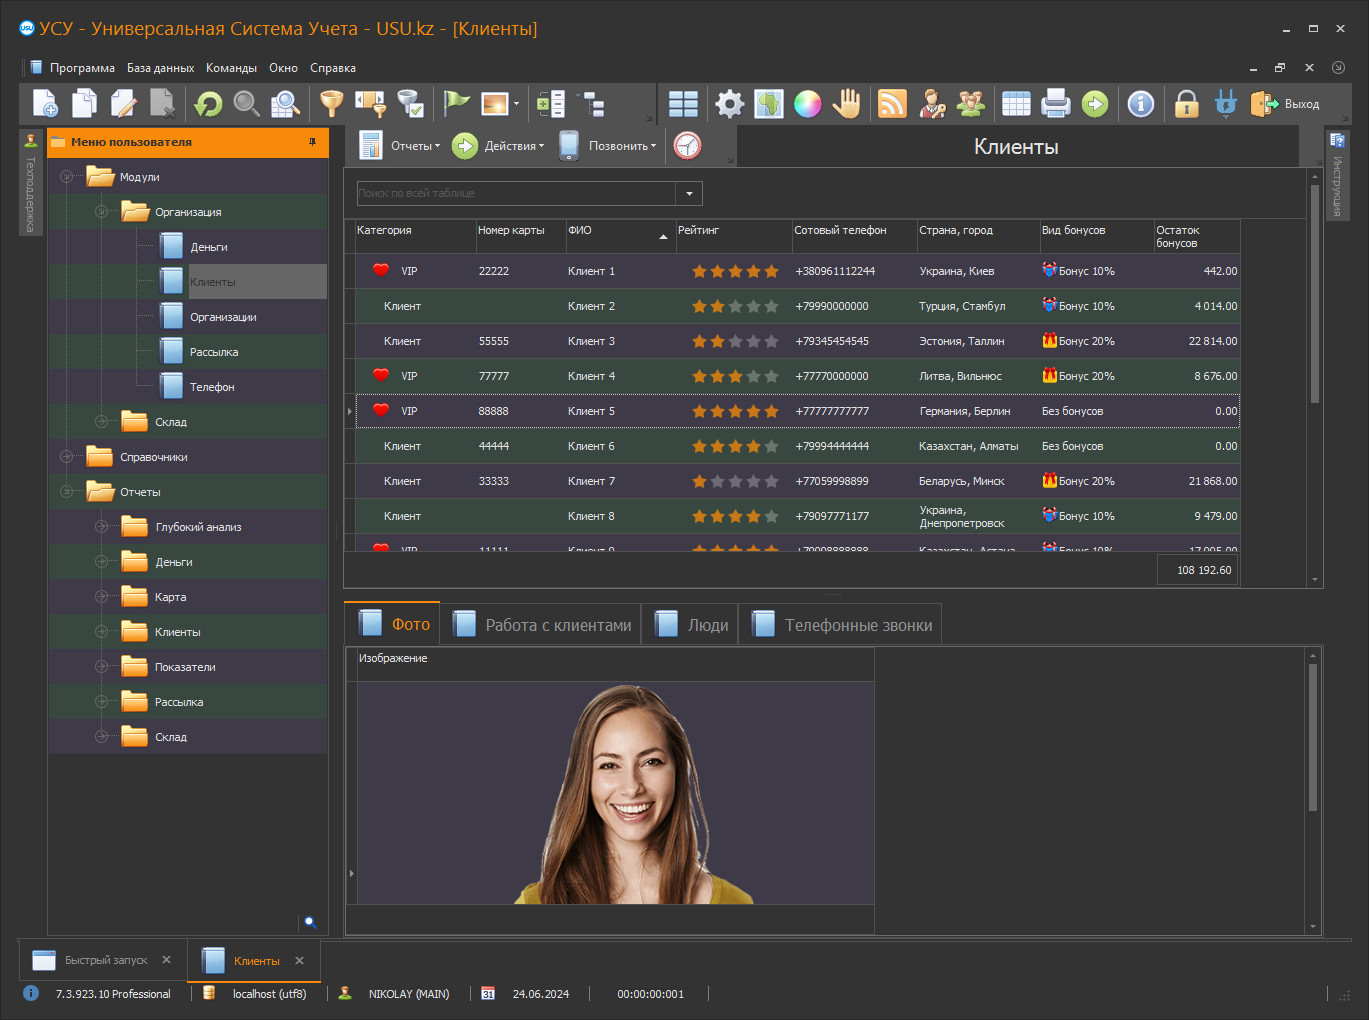Open the color wheel theme picker
This screenshot has width=1369, height=1020.
pos(807,104)
